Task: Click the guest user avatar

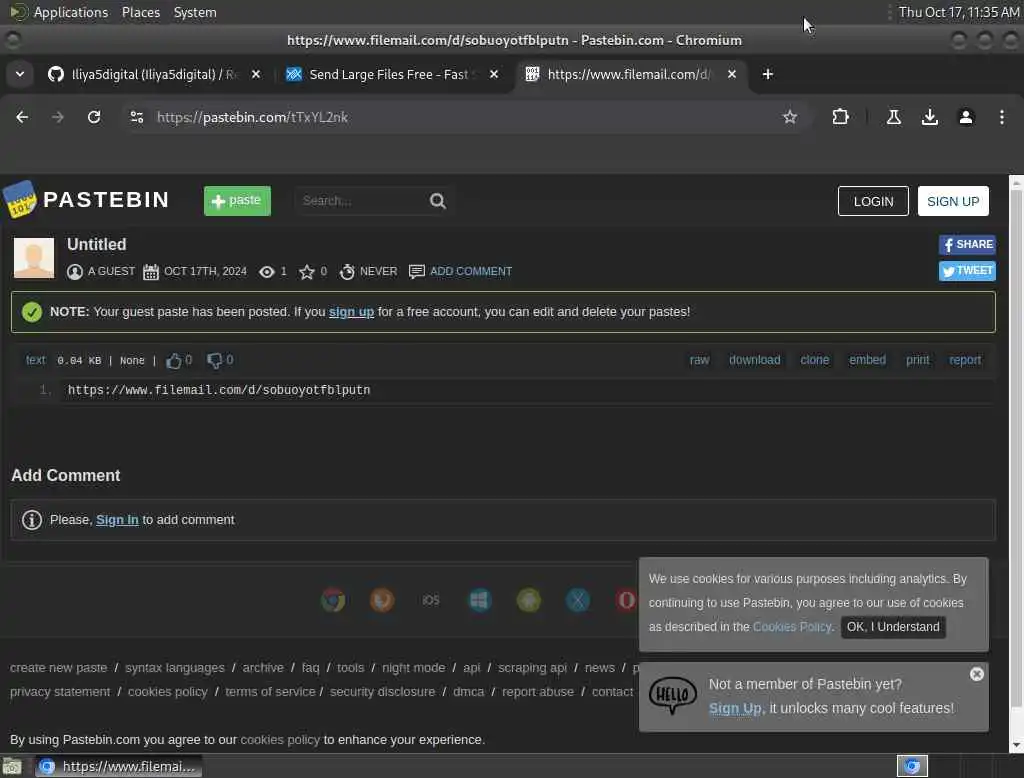Action: pos(34,258)
